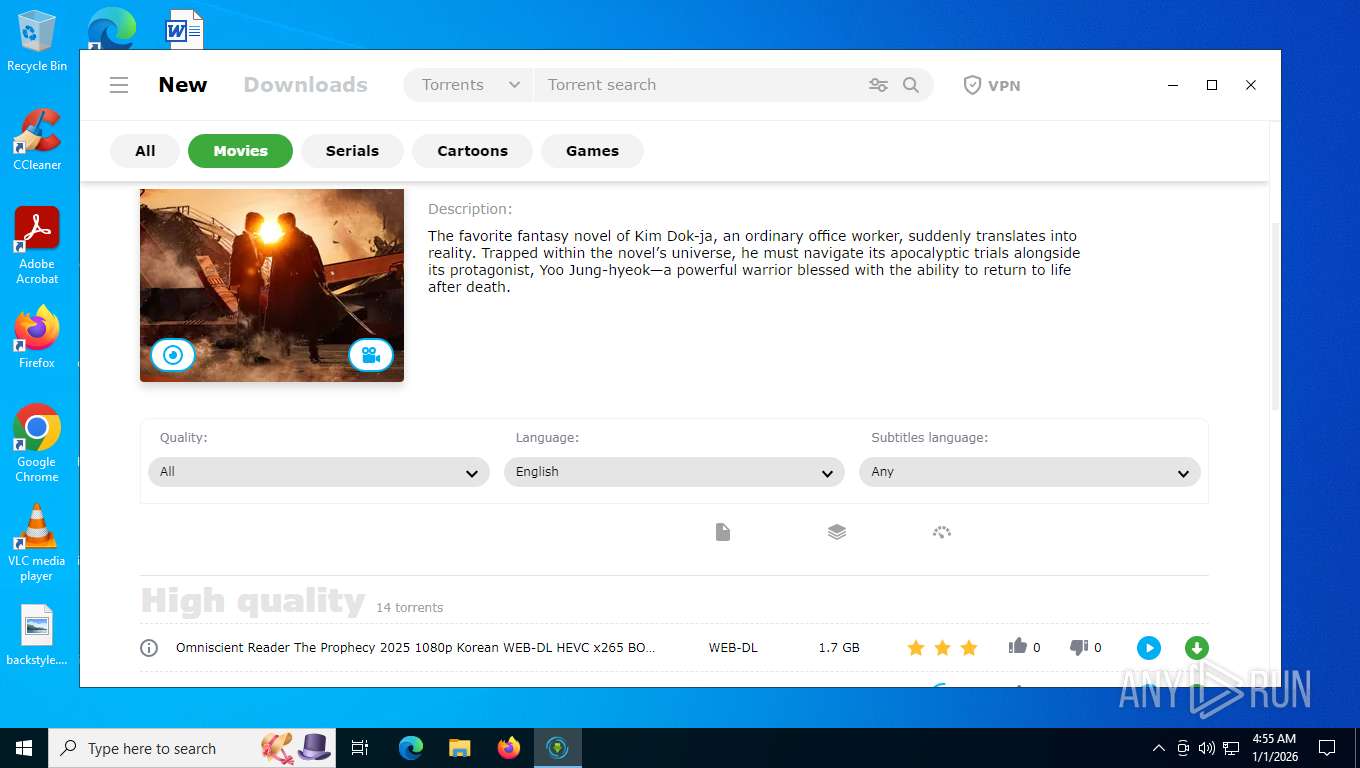Click the taskbar clock showing 4:55 AM
Viewport: 1360px width, 768px height.
click(x=1274, y=748)
